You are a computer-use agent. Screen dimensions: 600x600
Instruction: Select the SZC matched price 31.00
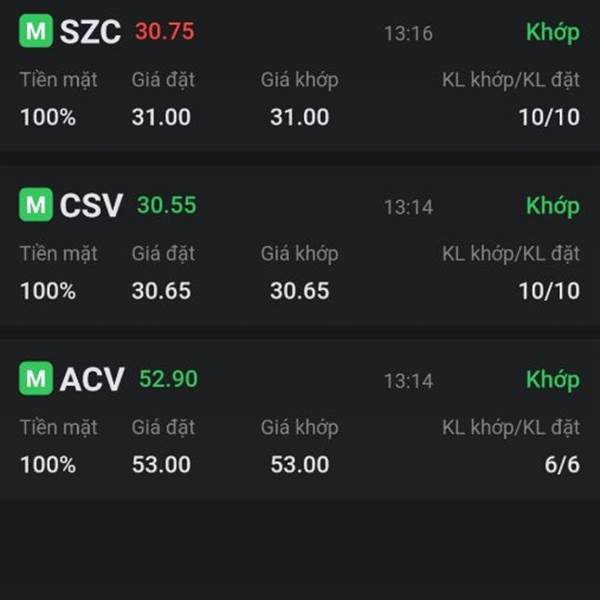[x=300, y=117]
